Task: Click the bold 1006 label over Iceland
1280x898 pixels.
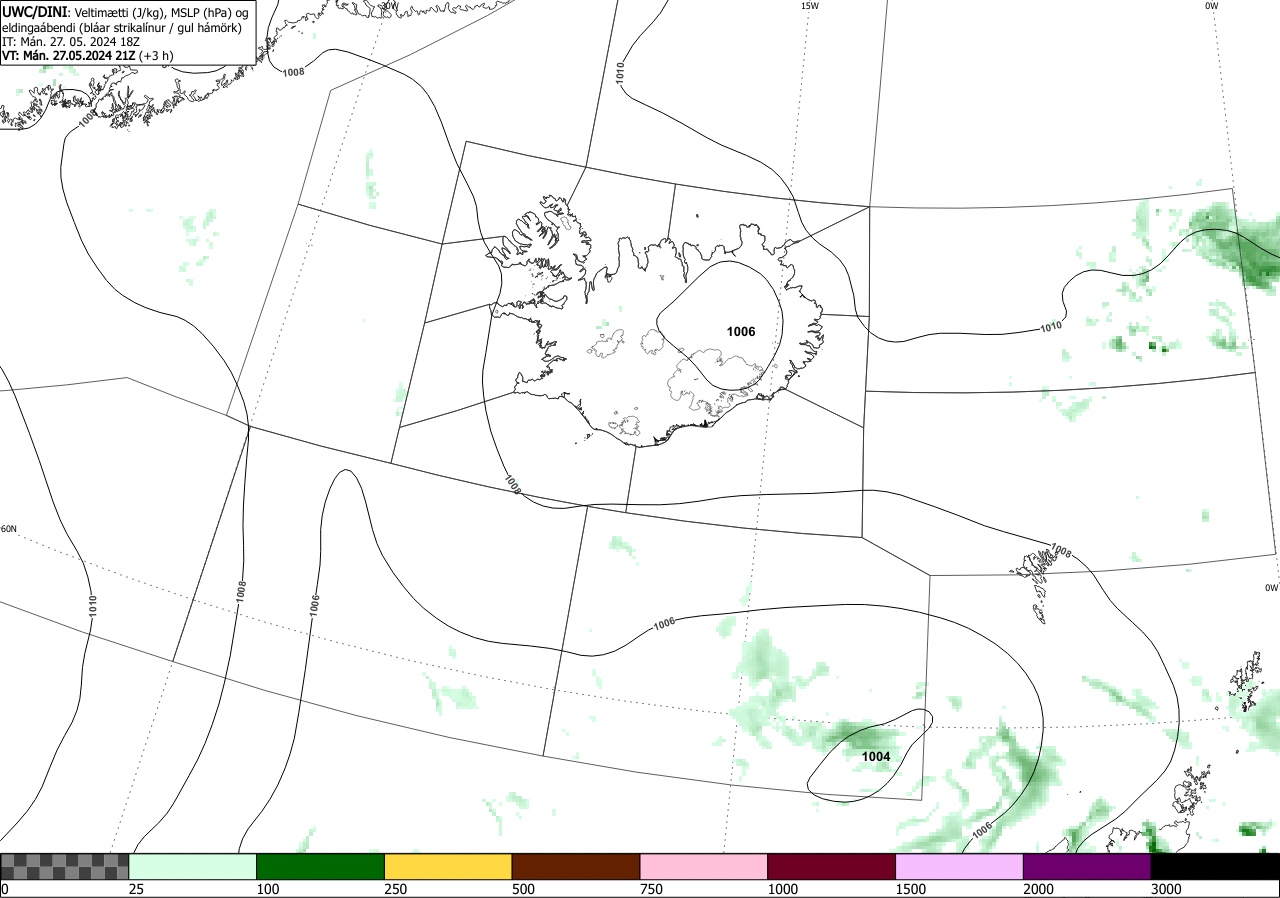Action: pos(741,332)
